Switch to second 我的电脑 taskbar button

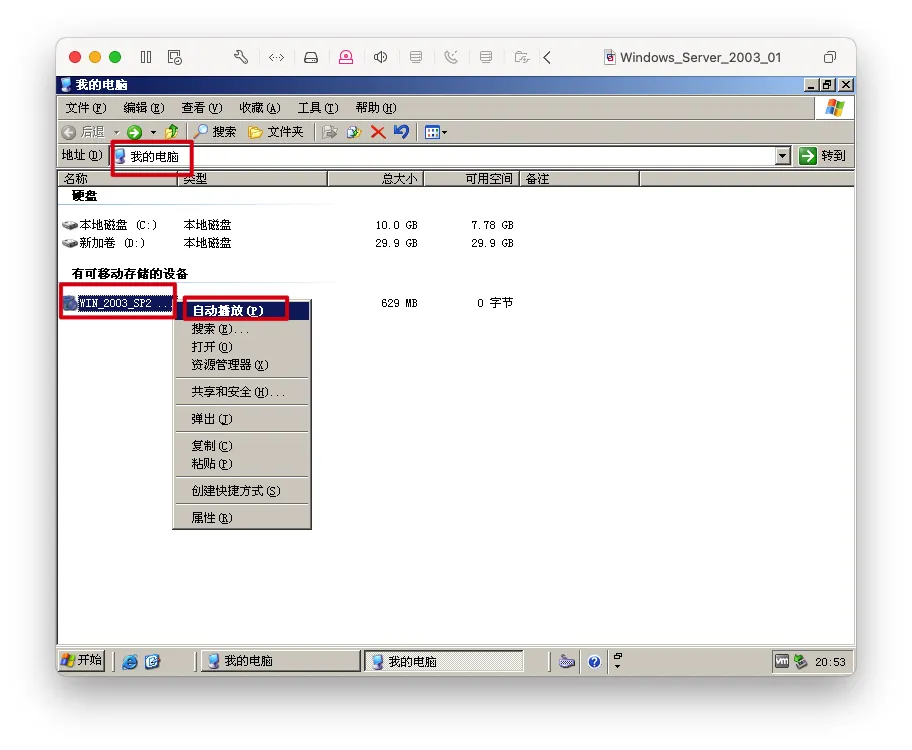tap(444, 662)
